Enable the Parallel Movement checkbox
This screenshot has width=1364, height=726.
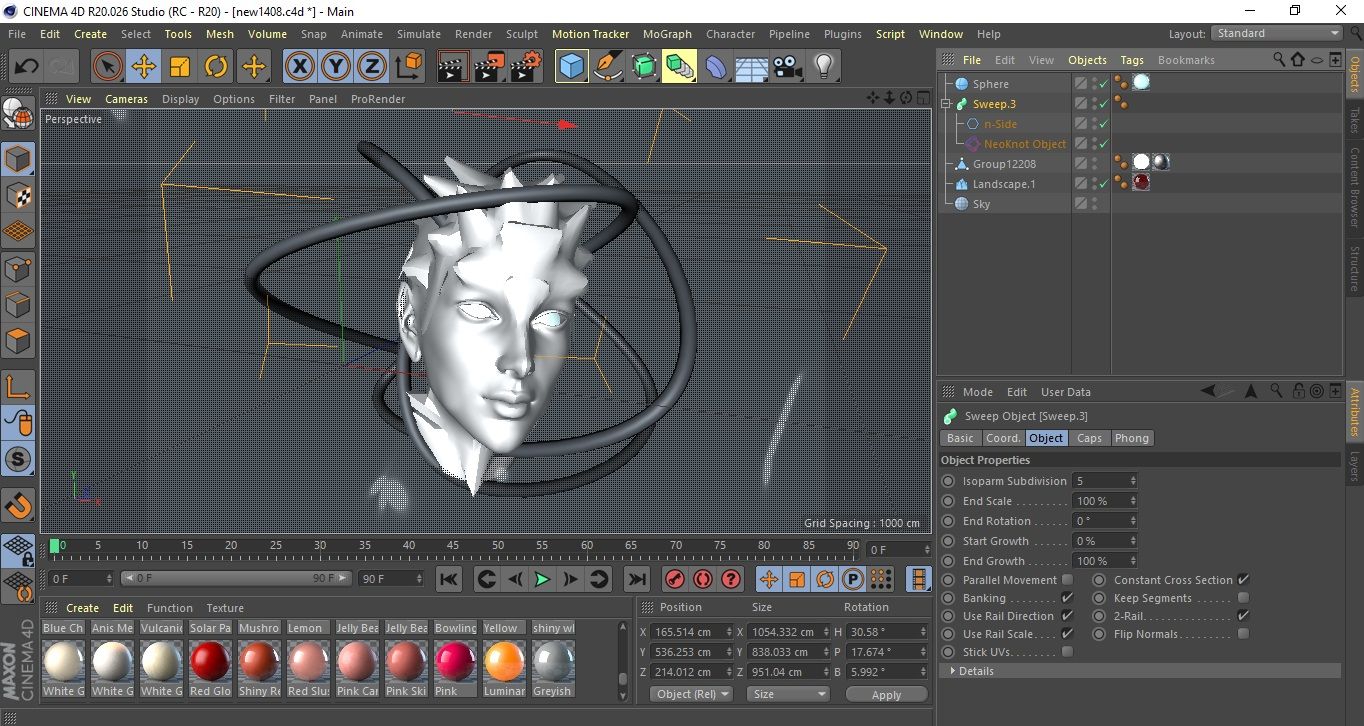(x=1067, y=580)
